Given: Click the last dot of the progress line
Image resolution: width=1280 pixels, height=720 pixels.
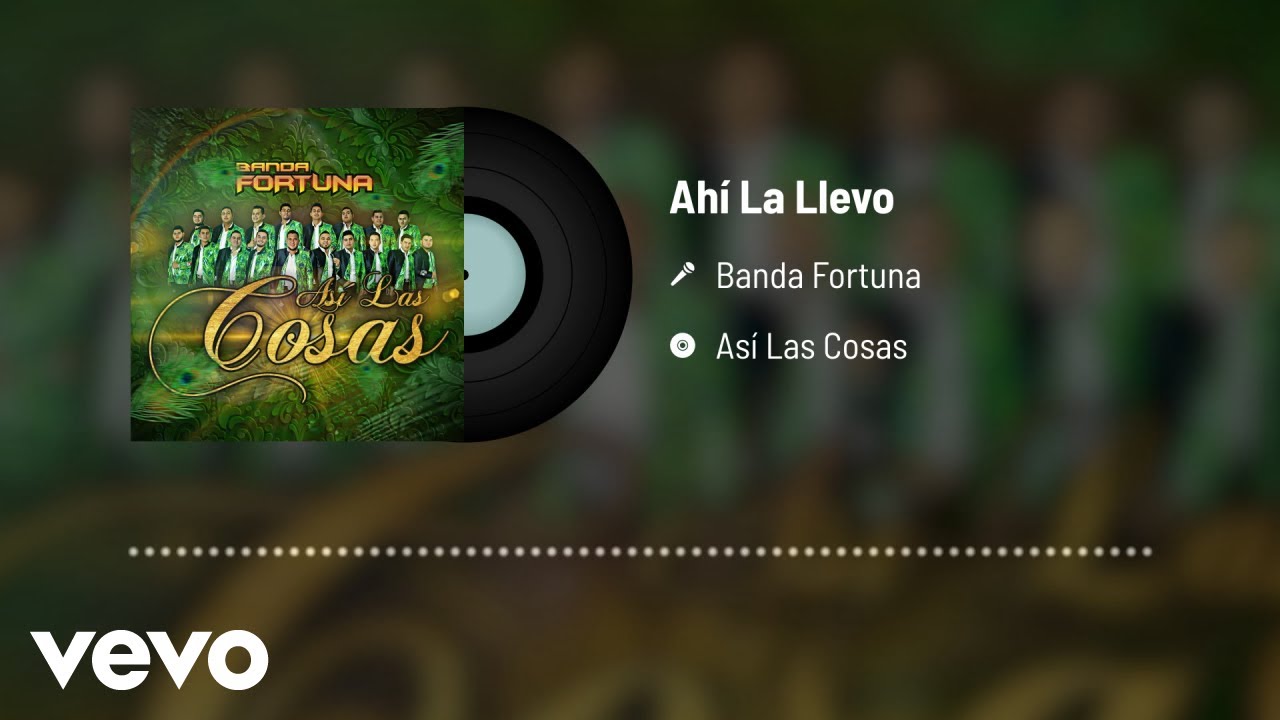Looking at the screenshot, I should (1147, 551).
